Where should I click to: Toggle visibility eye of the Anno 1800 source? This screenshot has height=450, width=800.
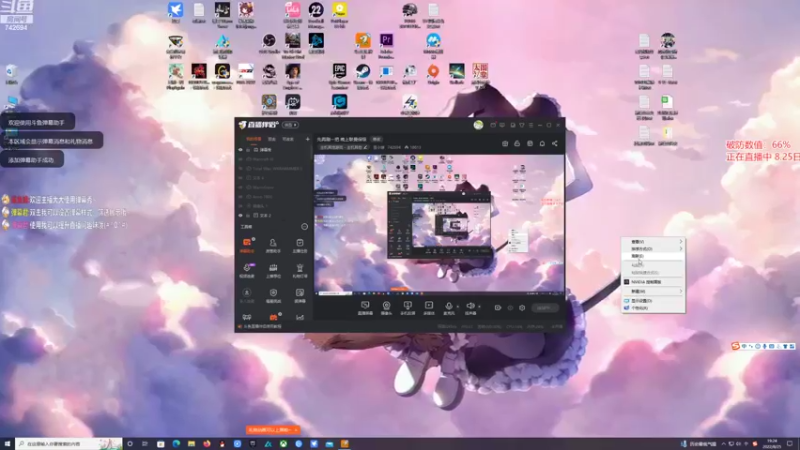pyautogui.click(x=241, y=196)
